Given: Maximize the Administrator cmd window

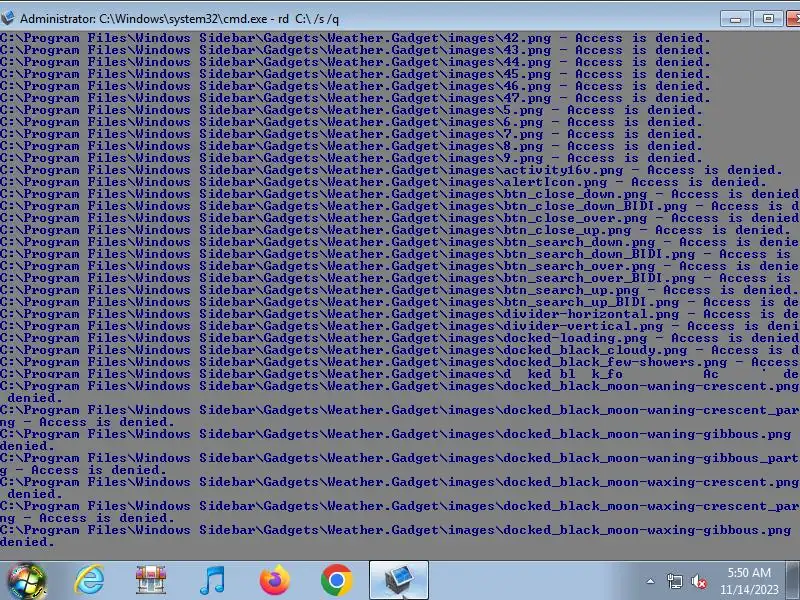Looking at the screenshot, I should click(x=768, y=19).
